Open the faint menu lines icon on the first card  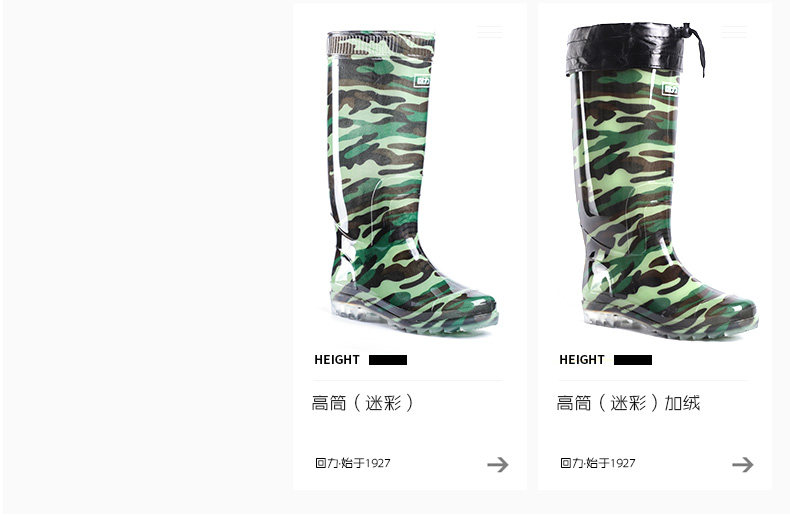490,32
